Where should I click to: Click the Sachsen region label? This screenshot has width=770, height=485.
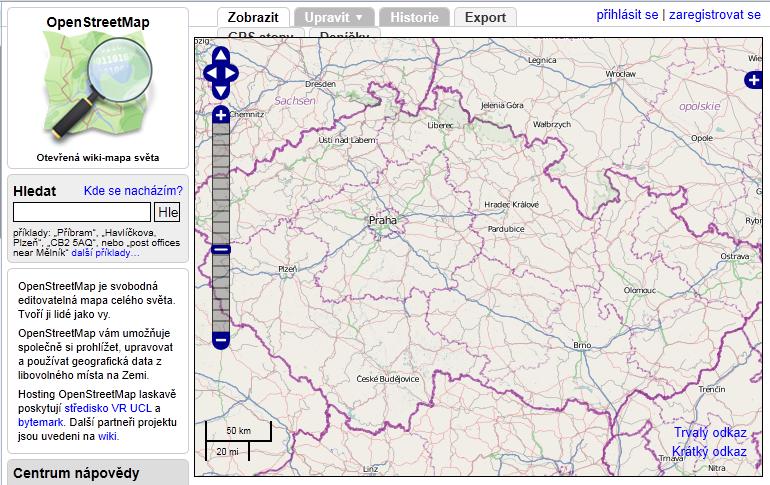tap(295, 101)
